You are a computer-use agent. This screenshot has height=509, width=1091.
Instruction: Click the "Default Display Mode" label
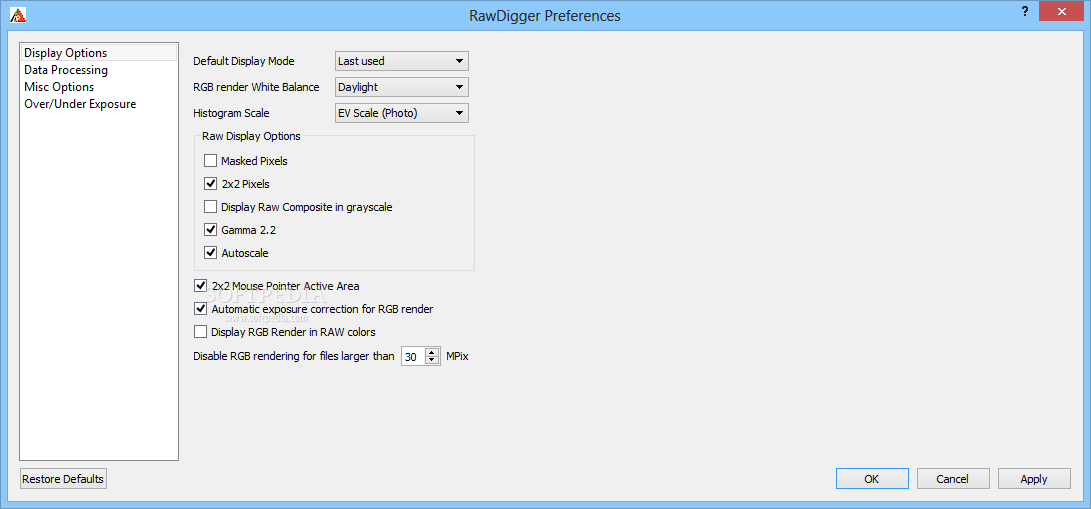tap(244, 61)
